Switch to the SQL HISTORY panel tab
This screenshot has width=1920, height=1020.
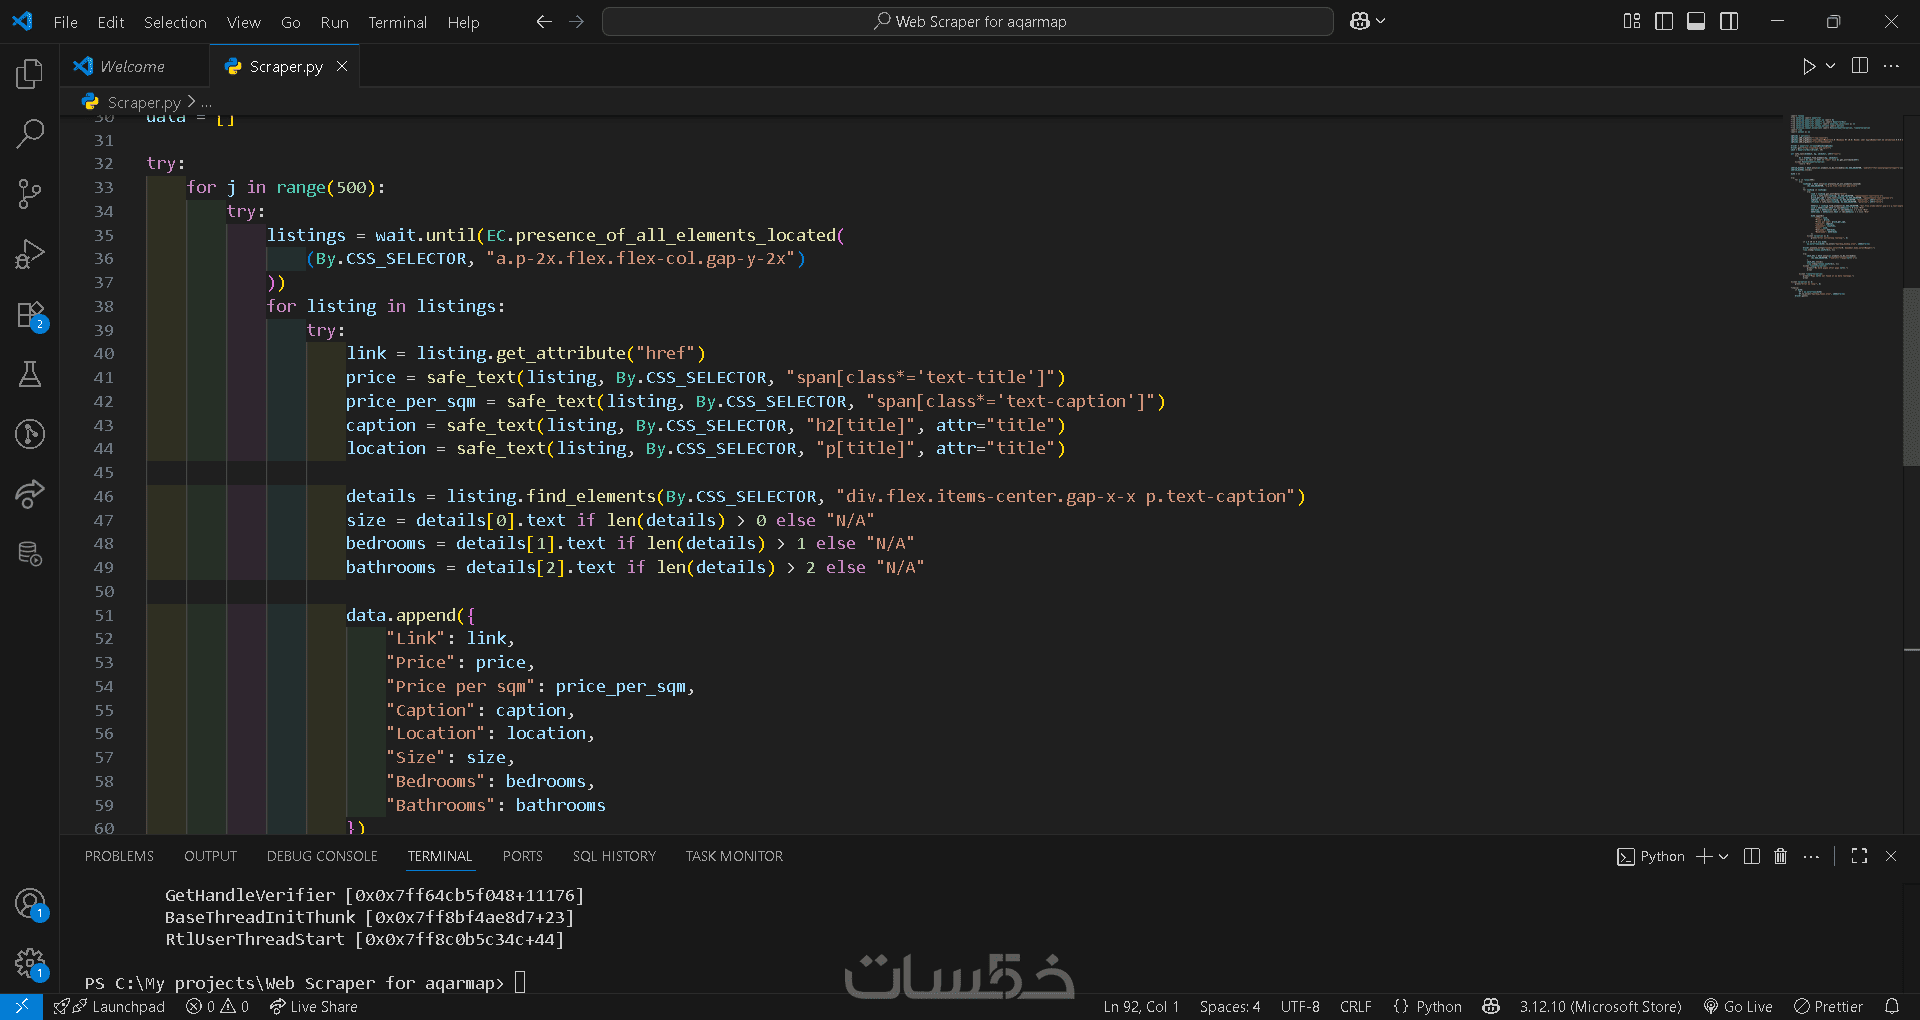click(x=614, y=856)
